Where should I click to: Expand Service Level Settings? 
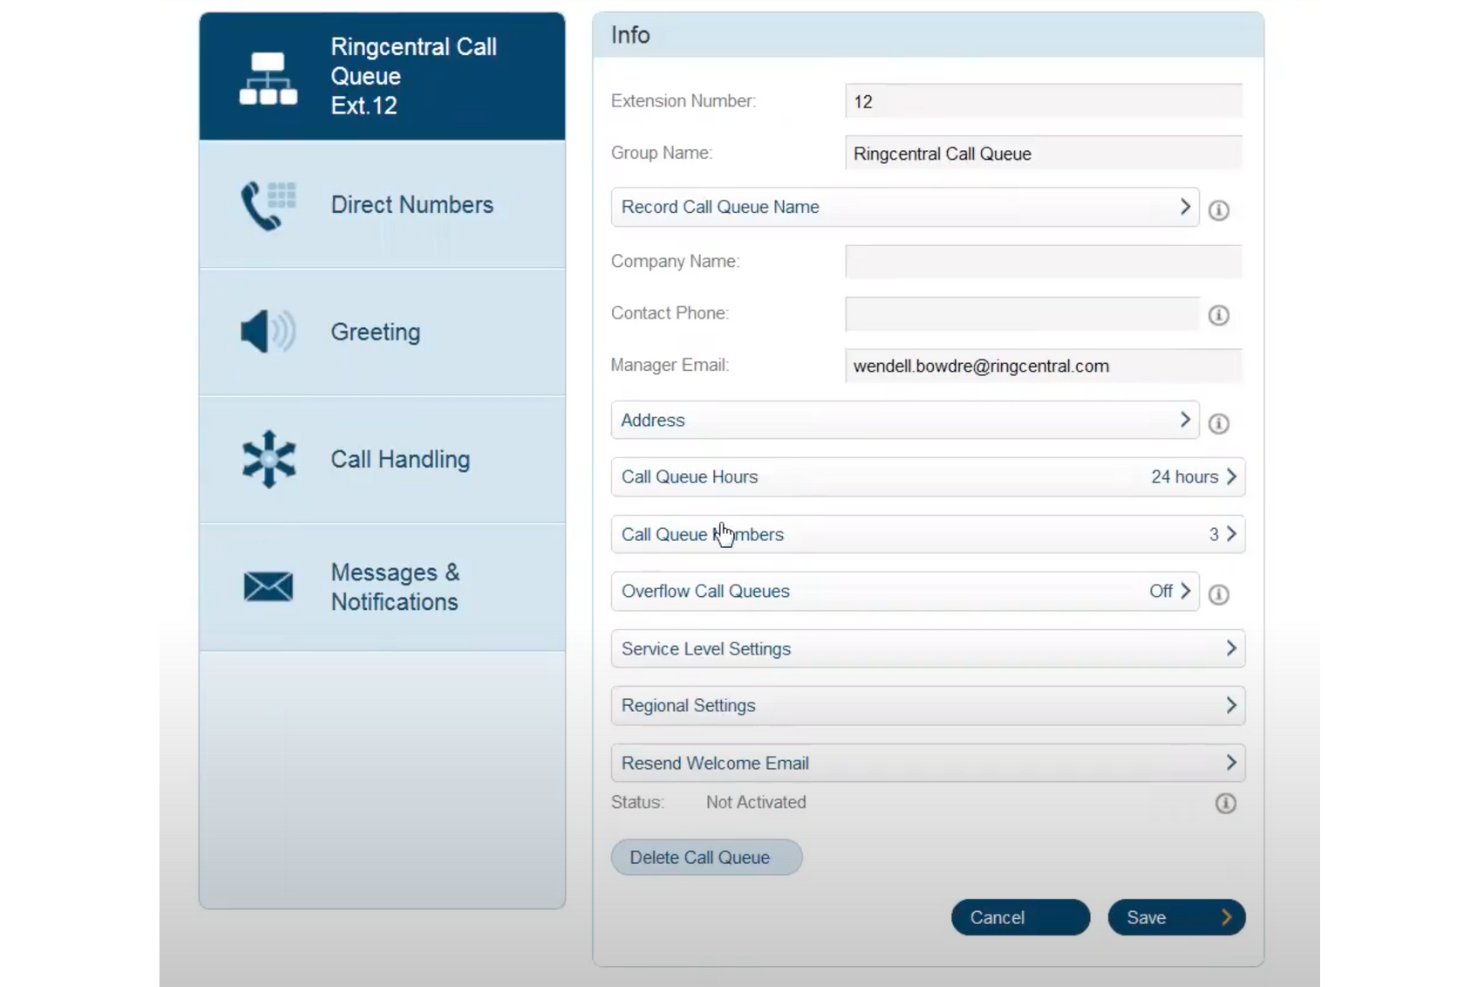(926, 648)
